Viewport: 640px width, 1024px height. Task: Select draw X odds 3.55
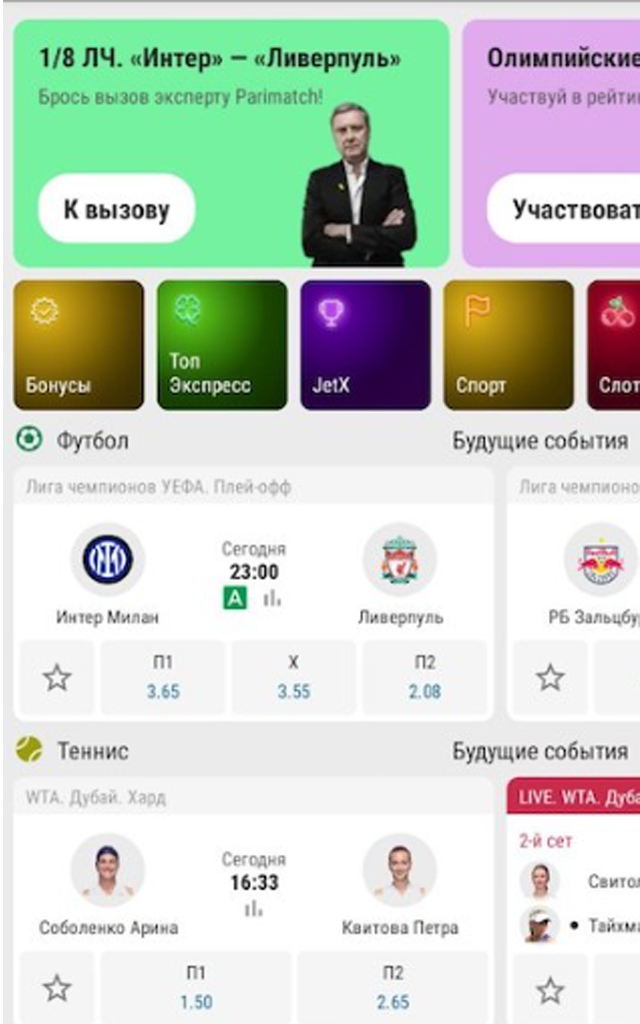294,677
